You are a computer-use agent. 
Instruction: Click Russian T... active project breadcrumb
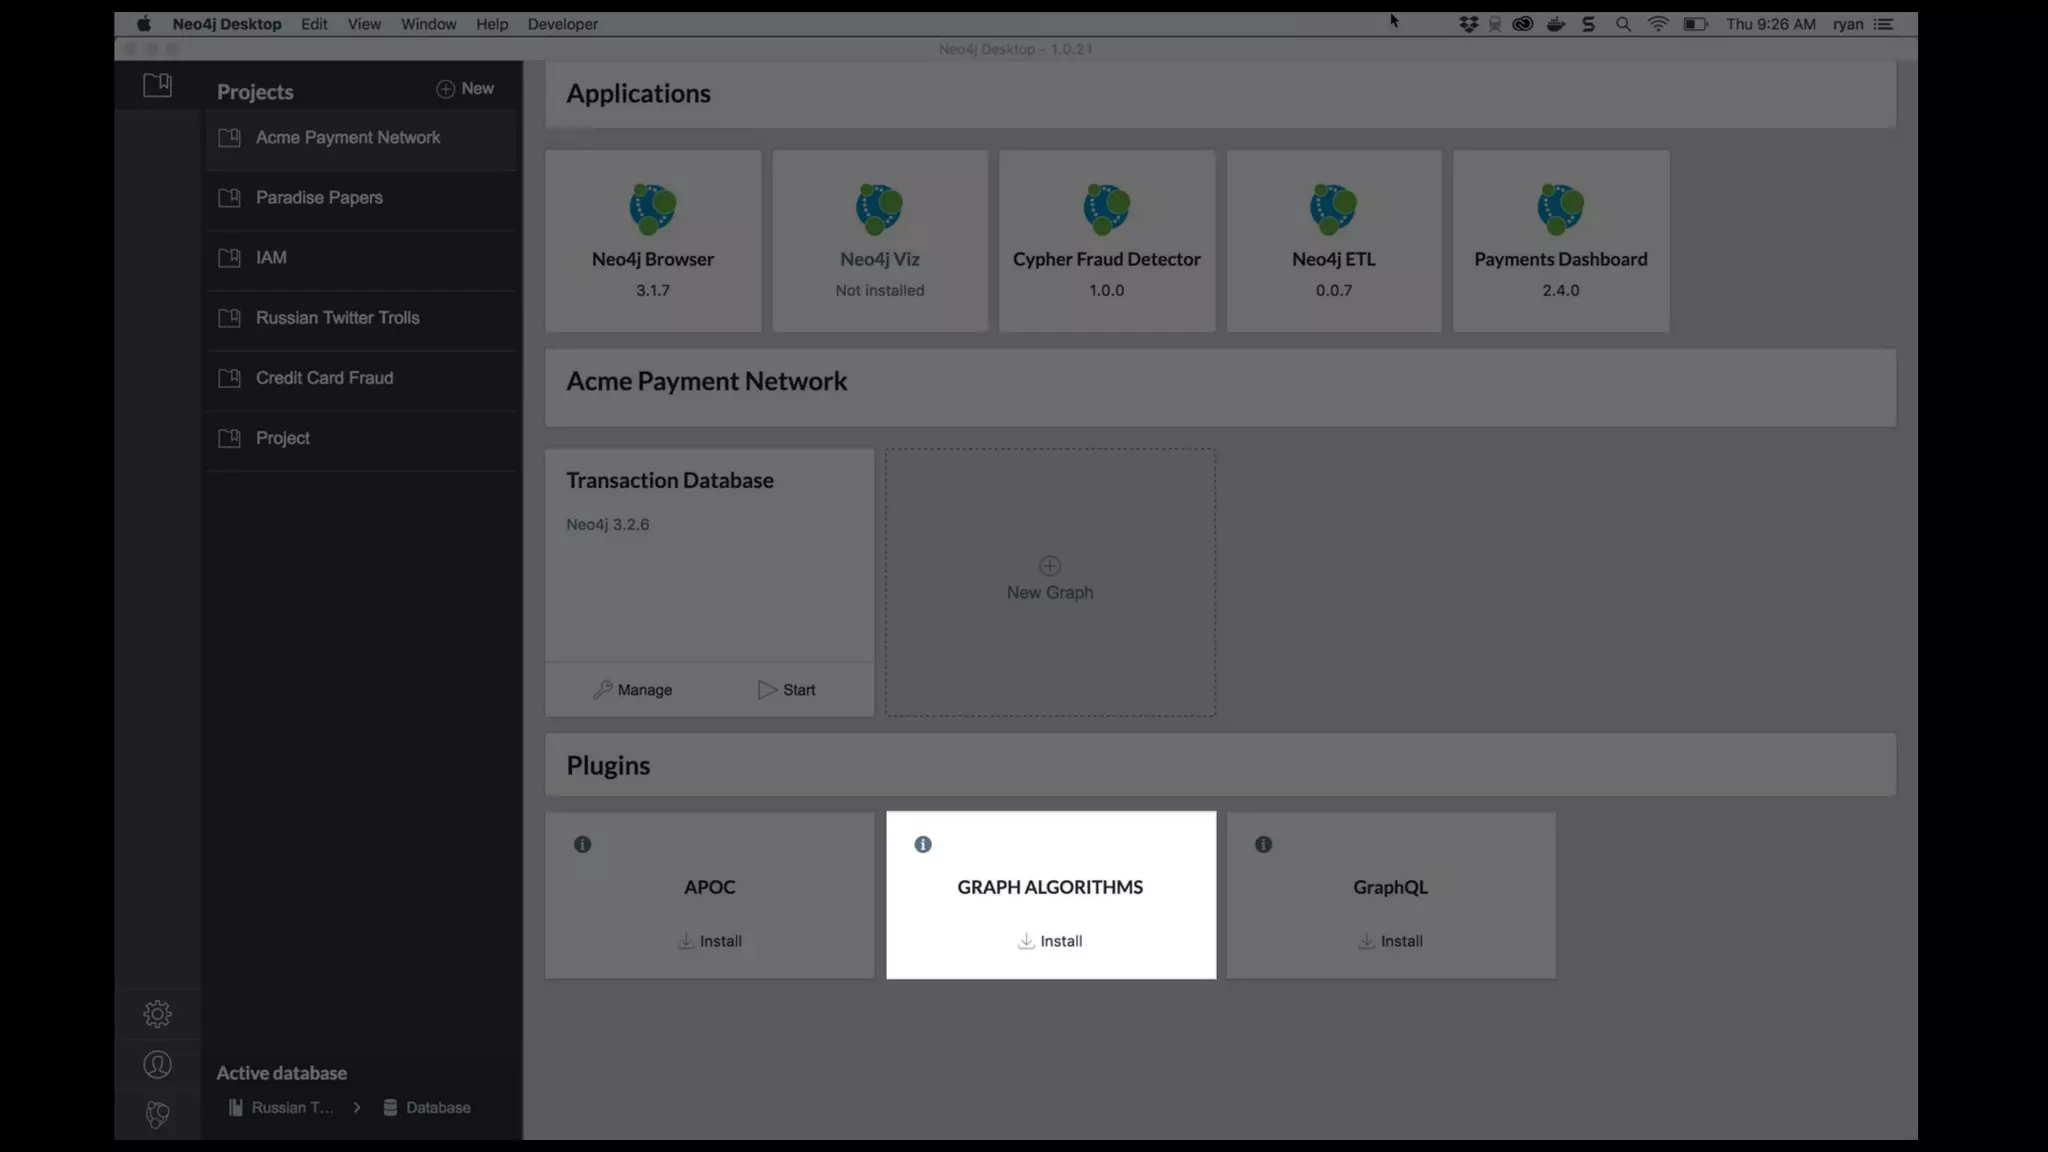(x=281, y=1108)
